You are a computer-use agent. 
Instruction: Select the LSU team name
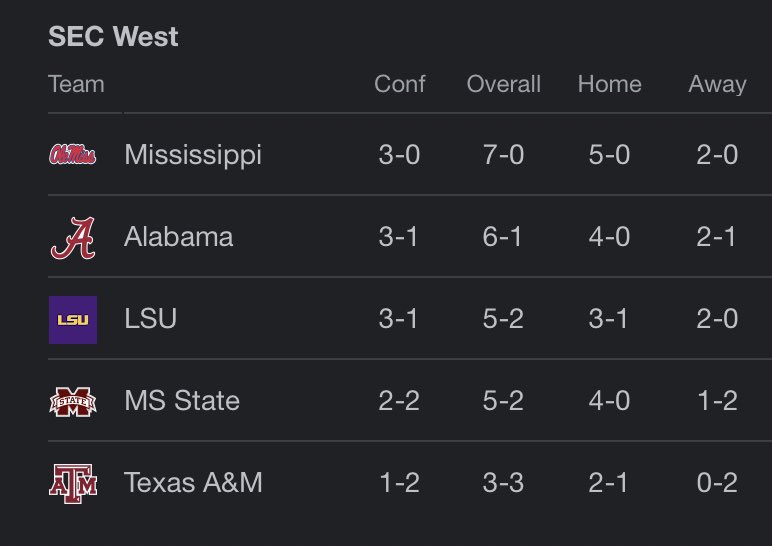pos(151,319)
